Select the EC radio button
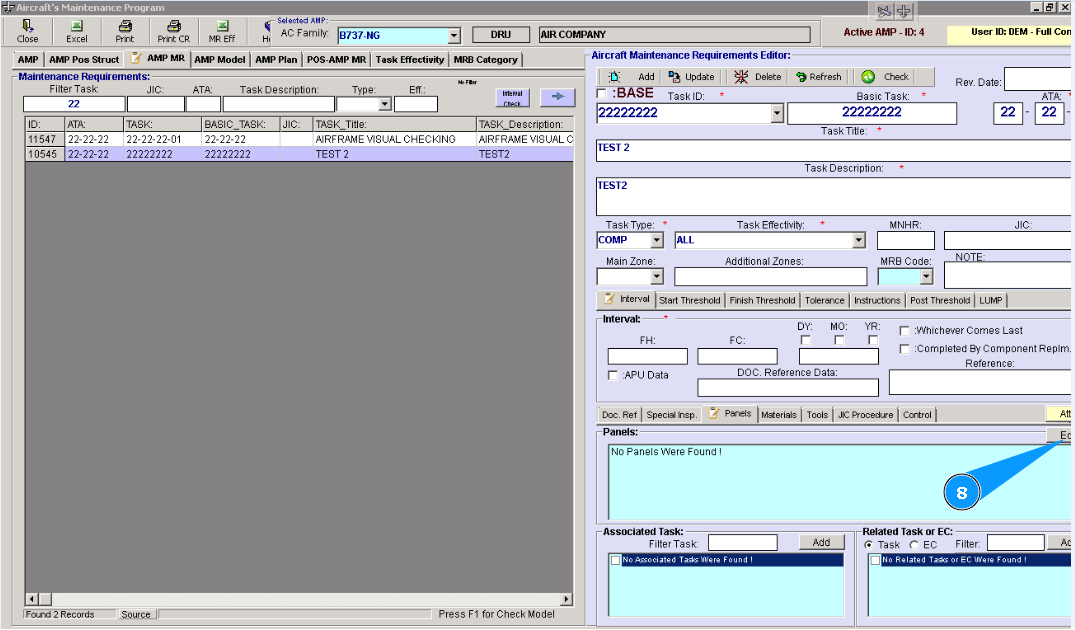This screenshot has height=630, width=1075. coord(914,545)
